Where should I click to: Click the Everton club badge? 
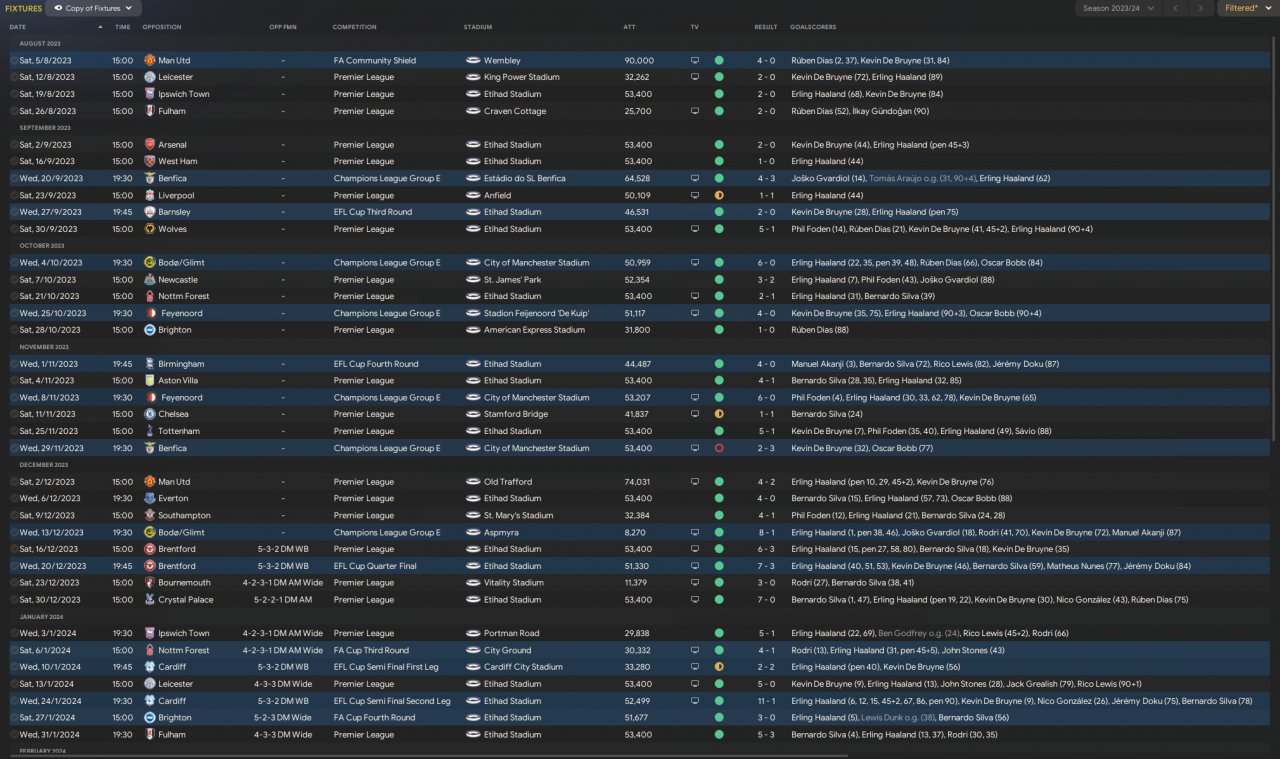[149, 498]
